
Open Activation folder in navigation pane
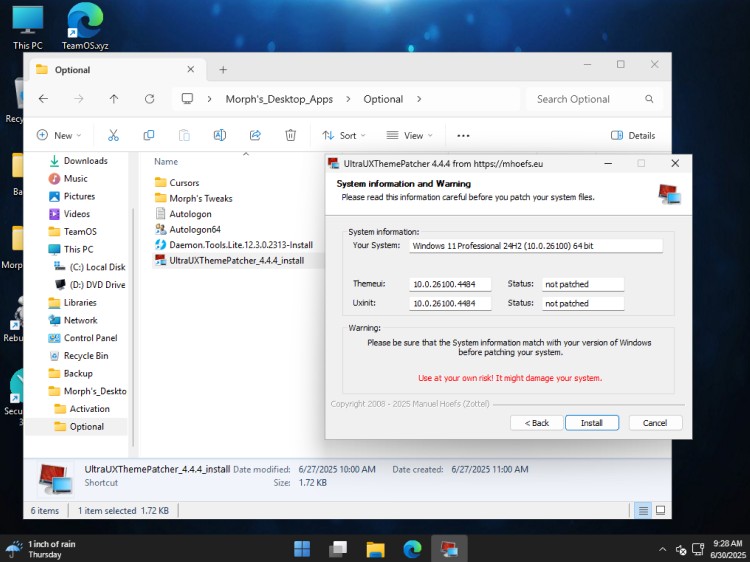82,408
